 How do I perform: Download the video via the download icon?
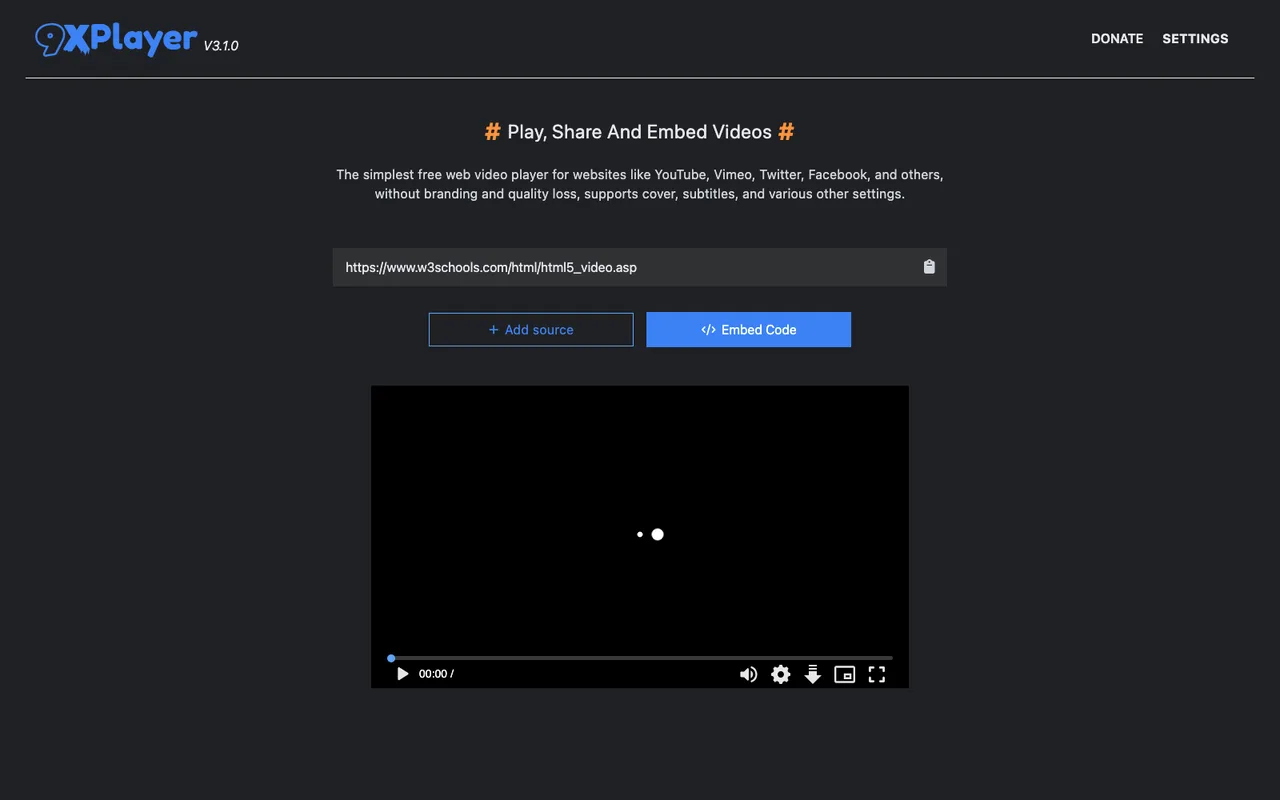tap(812, 674)
